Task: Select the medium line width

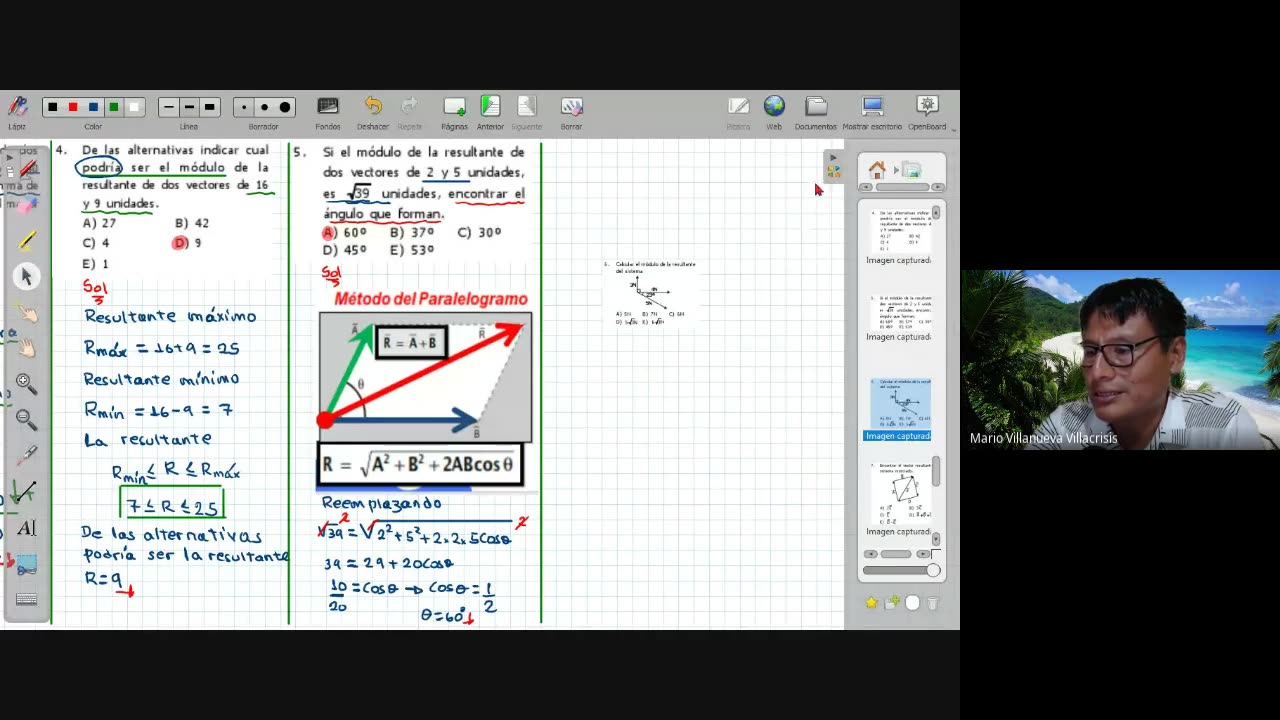Action: click(x=189, y=107)
